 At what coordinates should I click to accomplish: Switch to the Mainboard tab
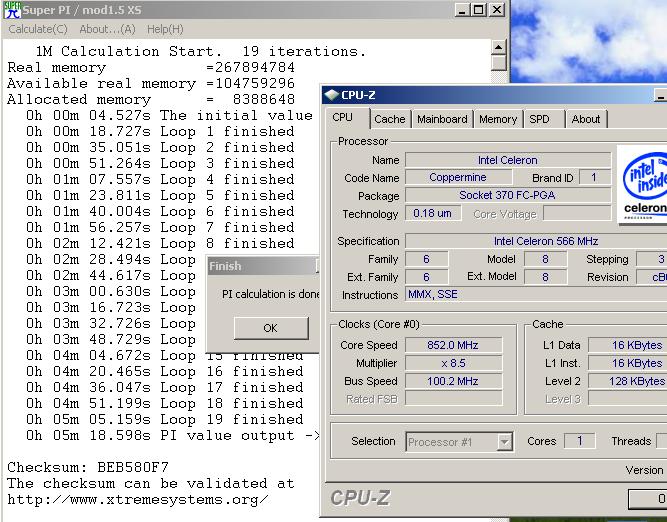coord(442,119)
